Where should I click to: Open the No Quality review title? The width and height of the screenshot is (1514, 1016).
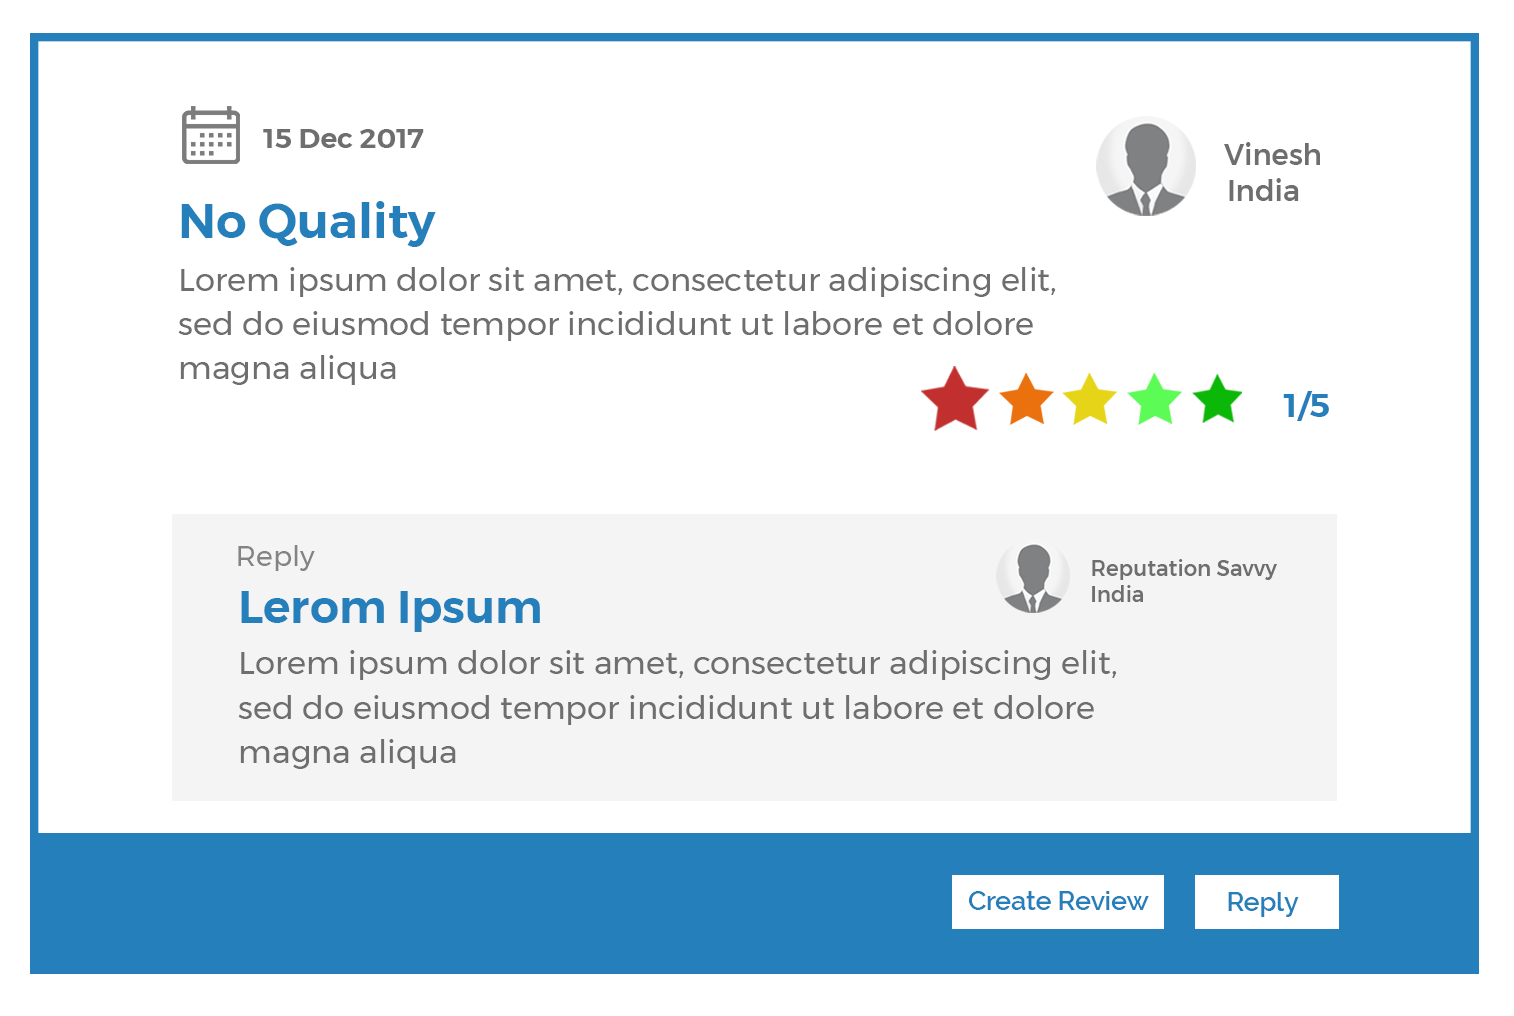[x=307, y=222]
